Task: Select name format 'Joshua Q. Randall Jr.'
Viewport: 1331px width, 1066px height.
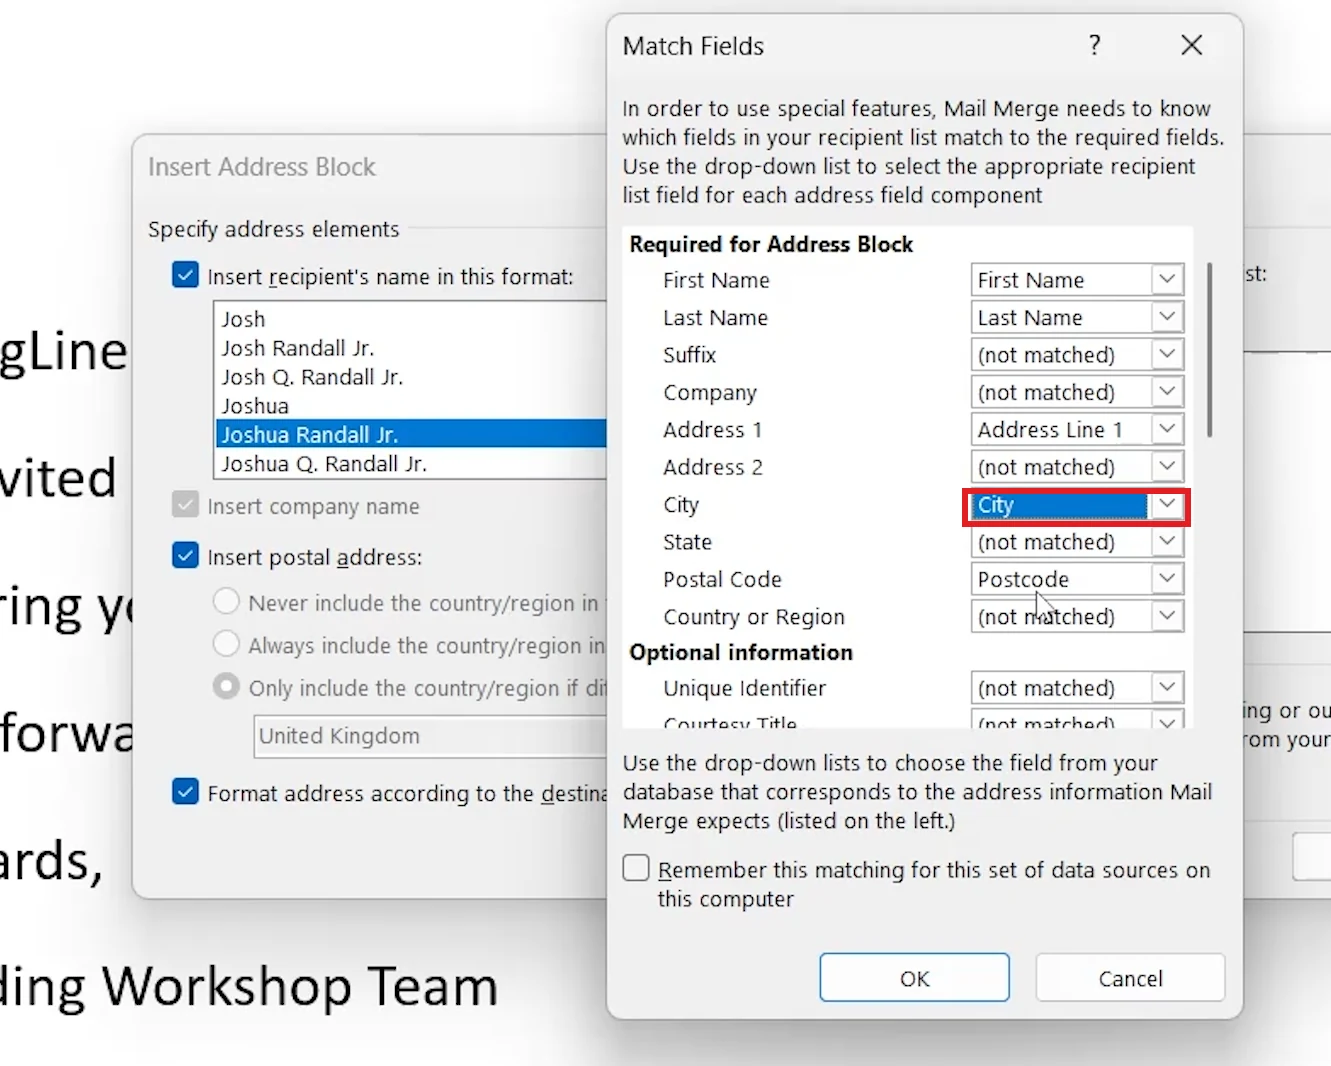Action: [x=410, y=464]
